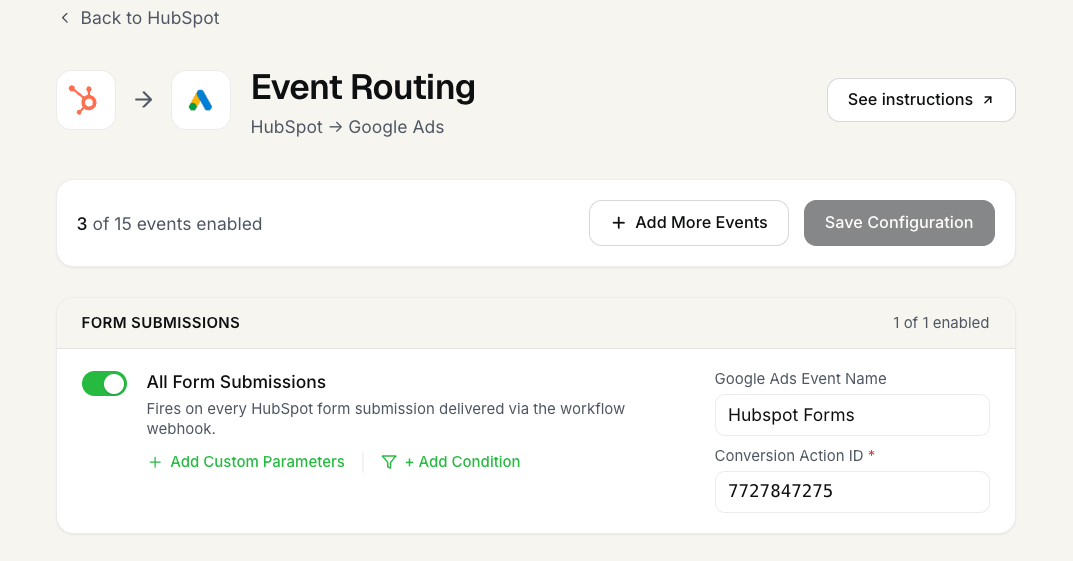Click the '1 of 1 enabled' status text

click(941, 323)
